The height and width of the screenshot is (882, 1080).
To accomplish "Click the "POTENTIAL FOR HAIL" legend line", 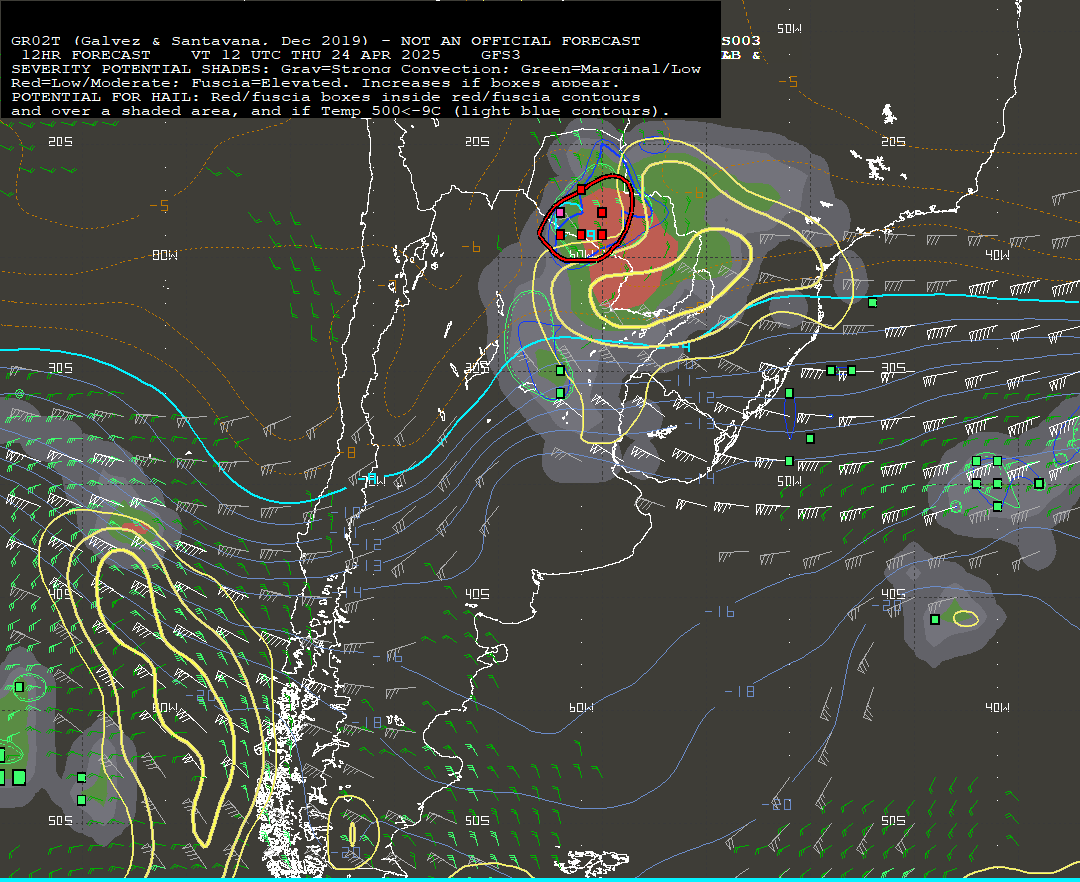I will click(x=326, y=97).
